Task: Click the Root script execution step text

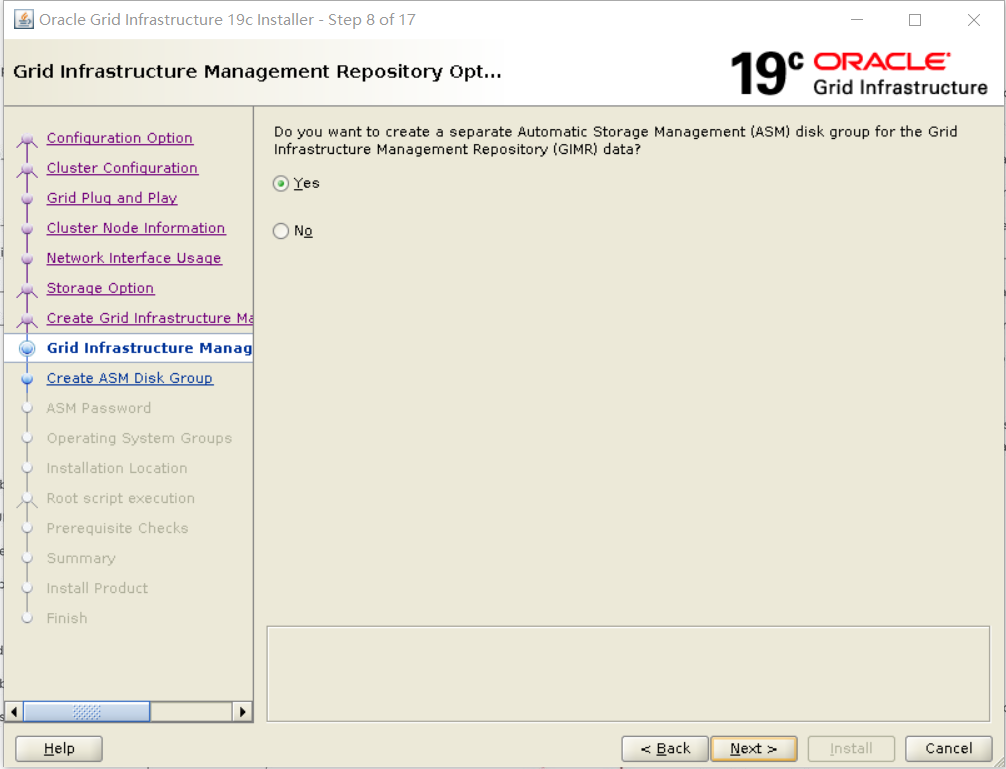Action: [121, 498]
